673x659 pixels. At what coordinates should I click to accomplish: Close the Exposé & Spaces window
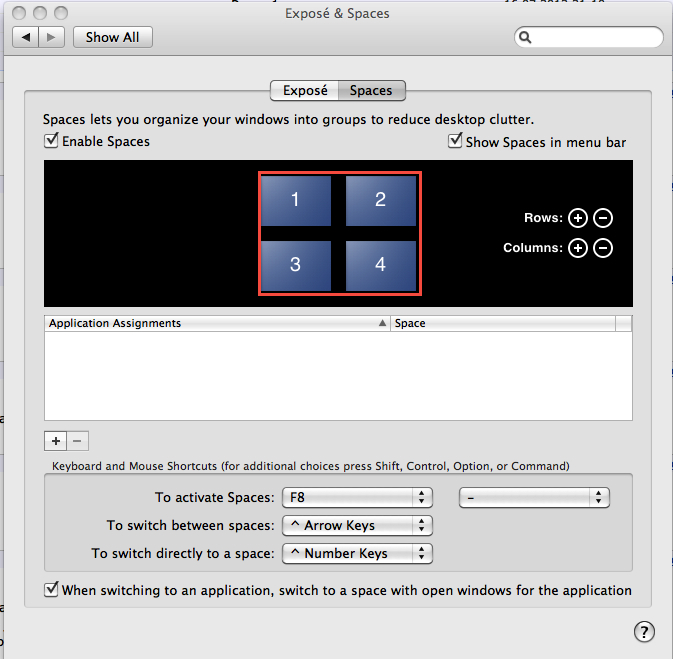click(x=19, y=13)
